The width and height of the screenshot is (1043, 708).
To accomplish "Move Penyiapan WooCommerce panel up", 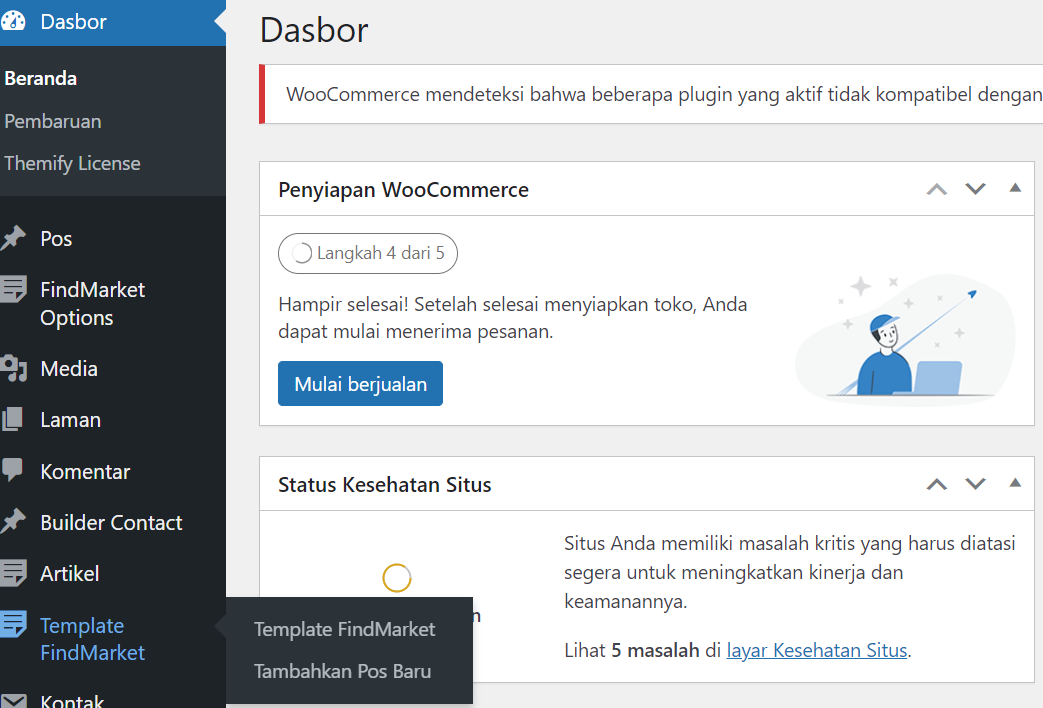I will coord(937,189).
